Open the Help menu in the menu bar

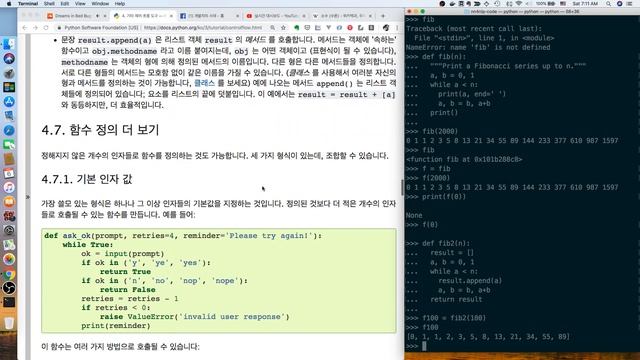pos(120,3)
